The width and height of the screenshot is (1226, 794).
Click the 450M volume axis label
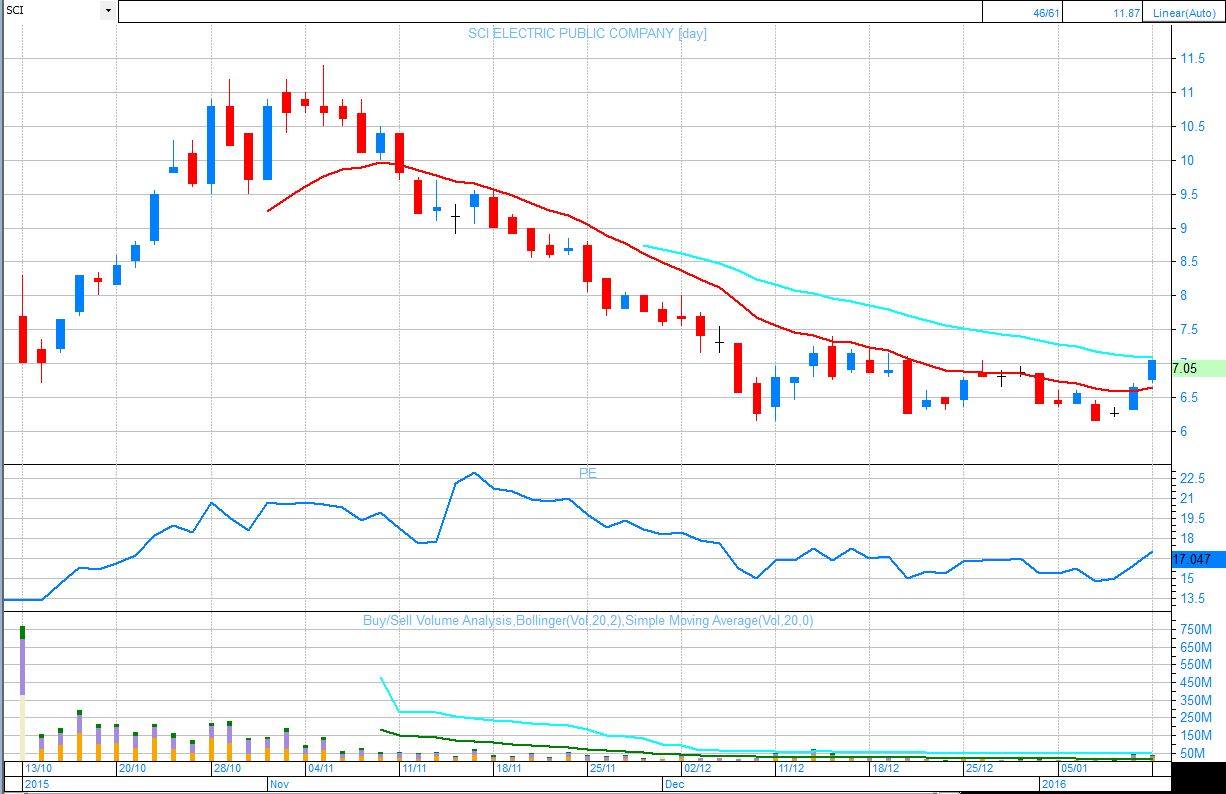pyautogui.click(x=1195, y=683)
